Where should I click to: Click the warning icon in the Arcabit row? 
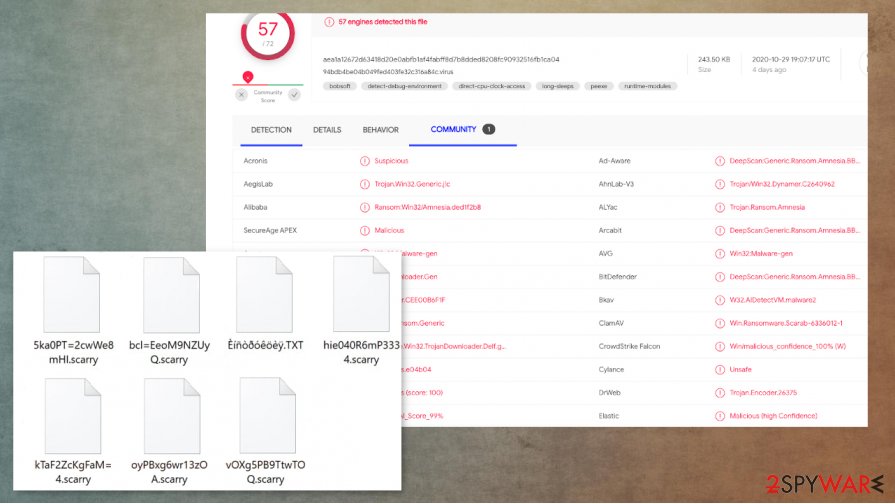pyautogui.click(x=720, y=231)
